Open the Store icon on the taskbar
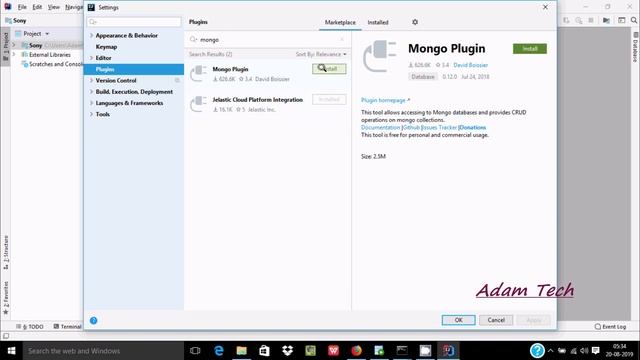Screen dimensions: 640x360 pos(264,351)
